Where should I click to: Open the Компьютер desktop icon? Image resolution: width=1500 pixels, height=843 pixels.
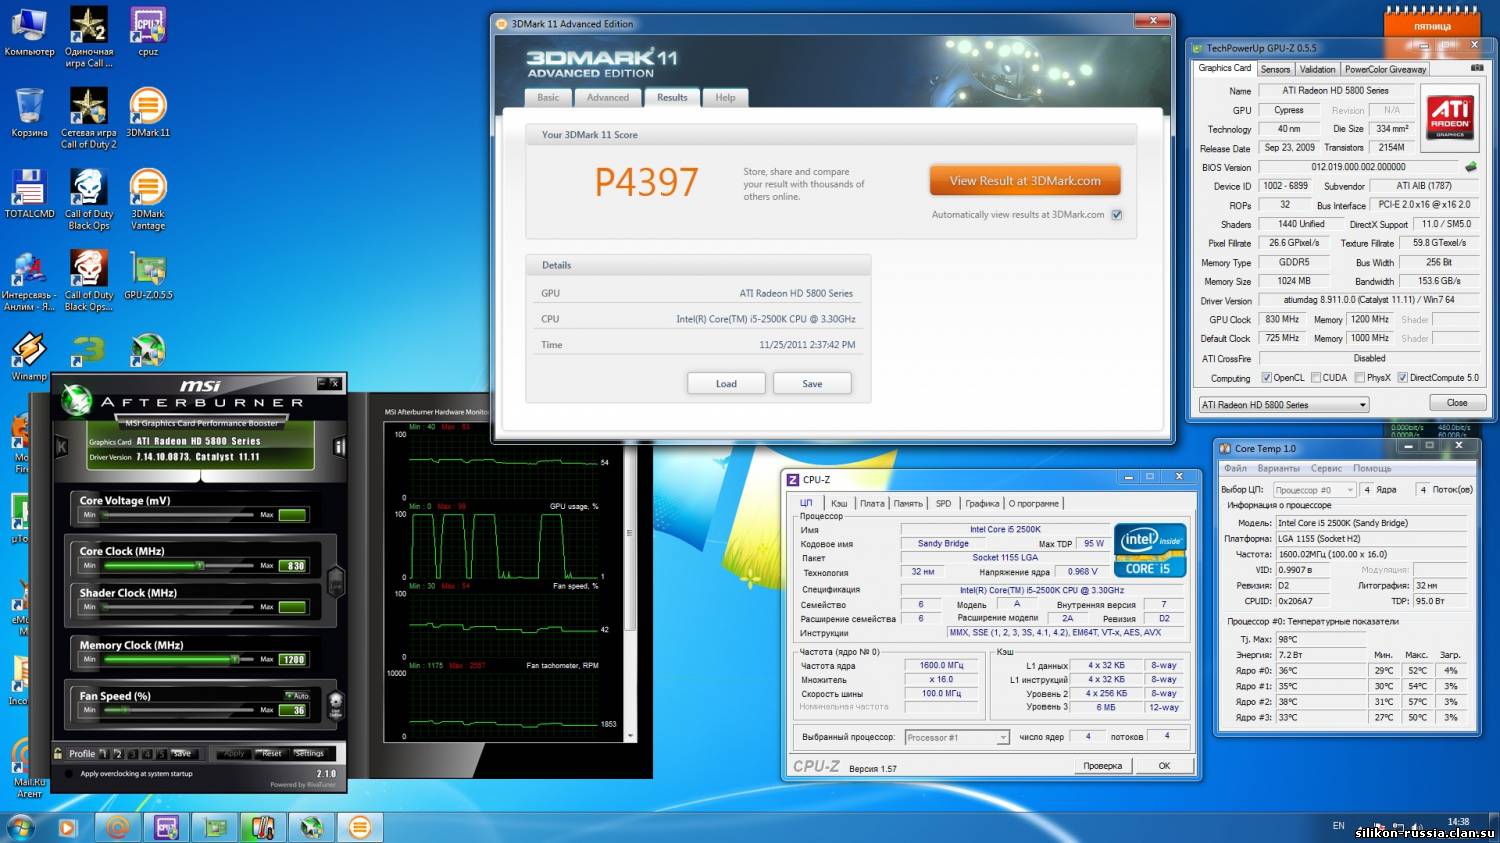point(30,31)
